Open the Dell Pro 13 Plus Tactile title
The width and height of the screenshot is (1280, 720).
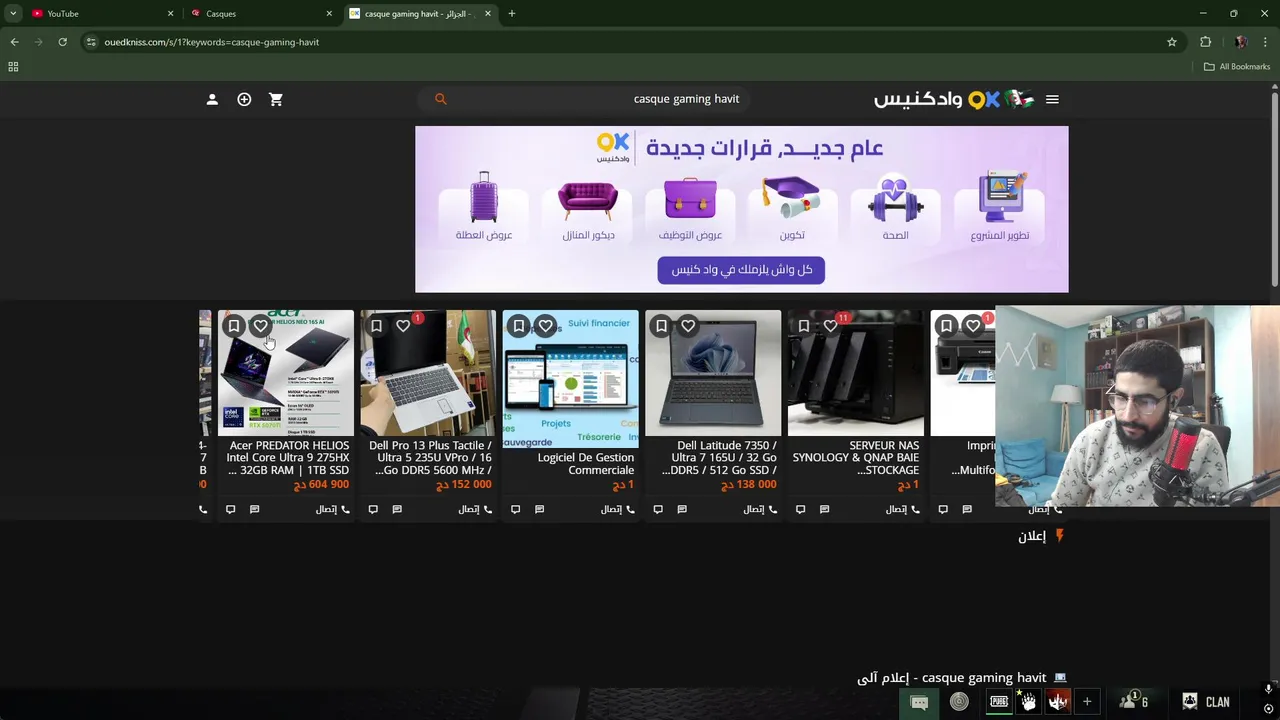430,458
